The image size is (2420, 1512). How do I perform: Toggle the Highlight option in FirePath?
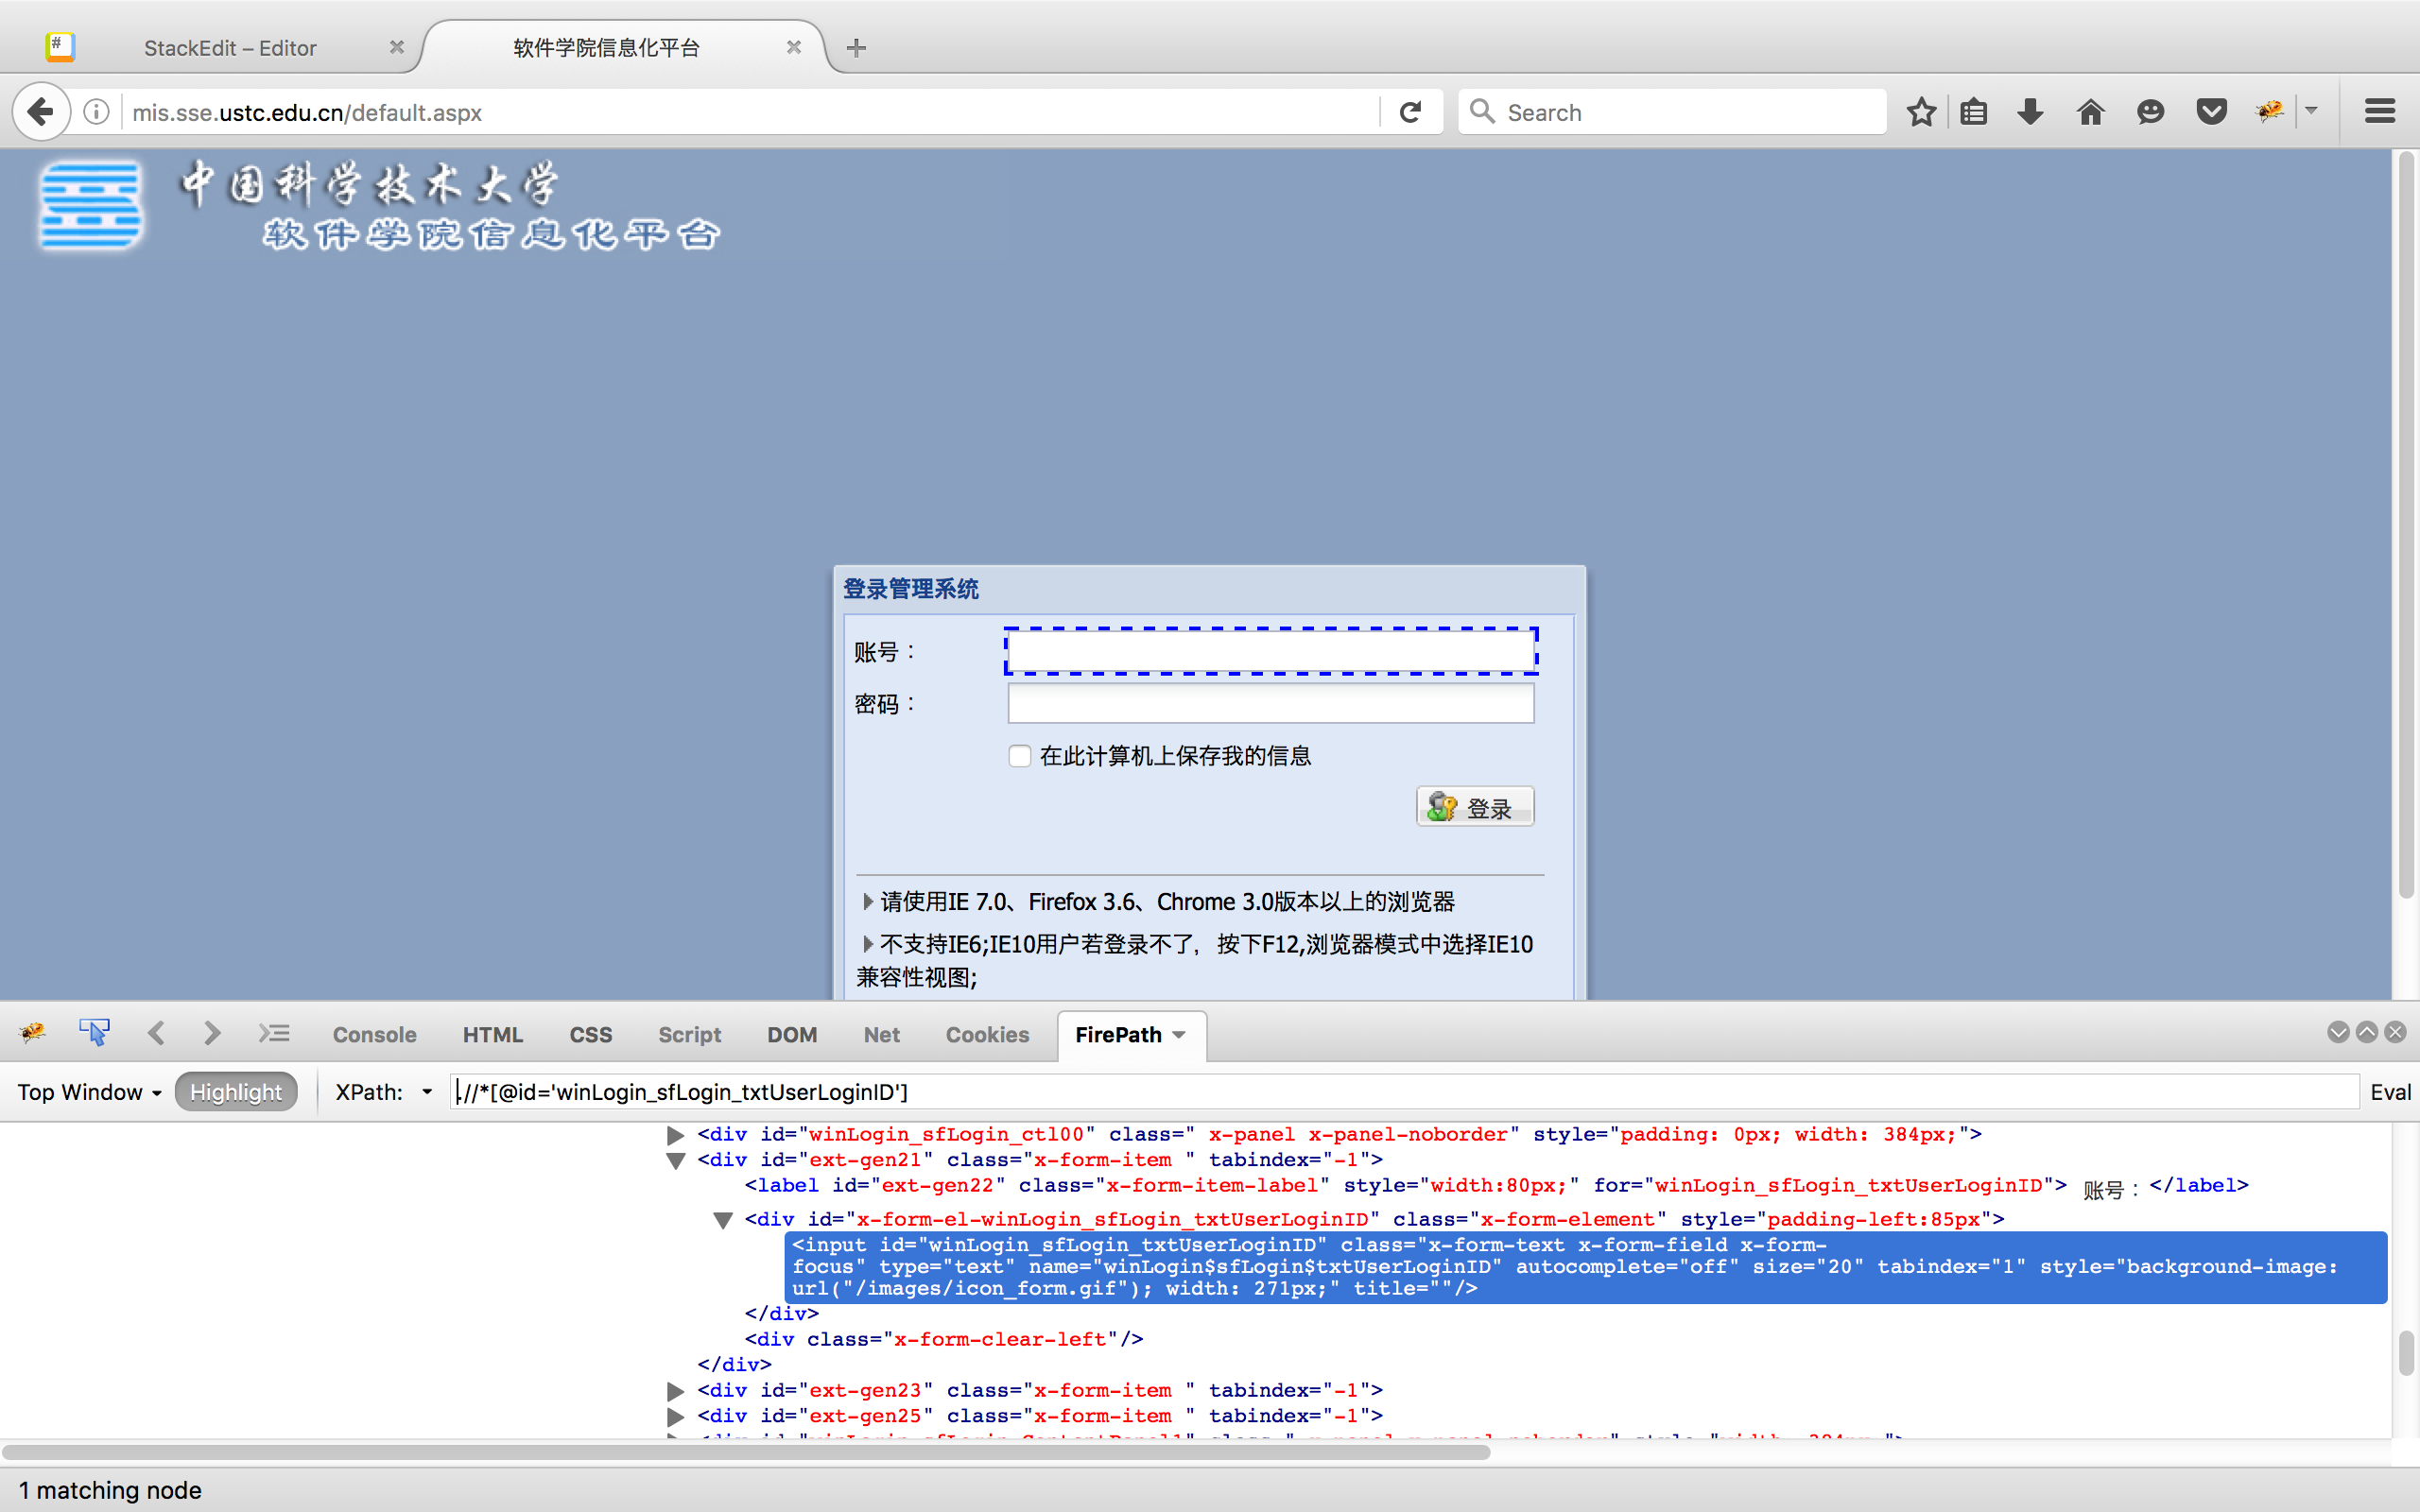[x=236, y=1091]
